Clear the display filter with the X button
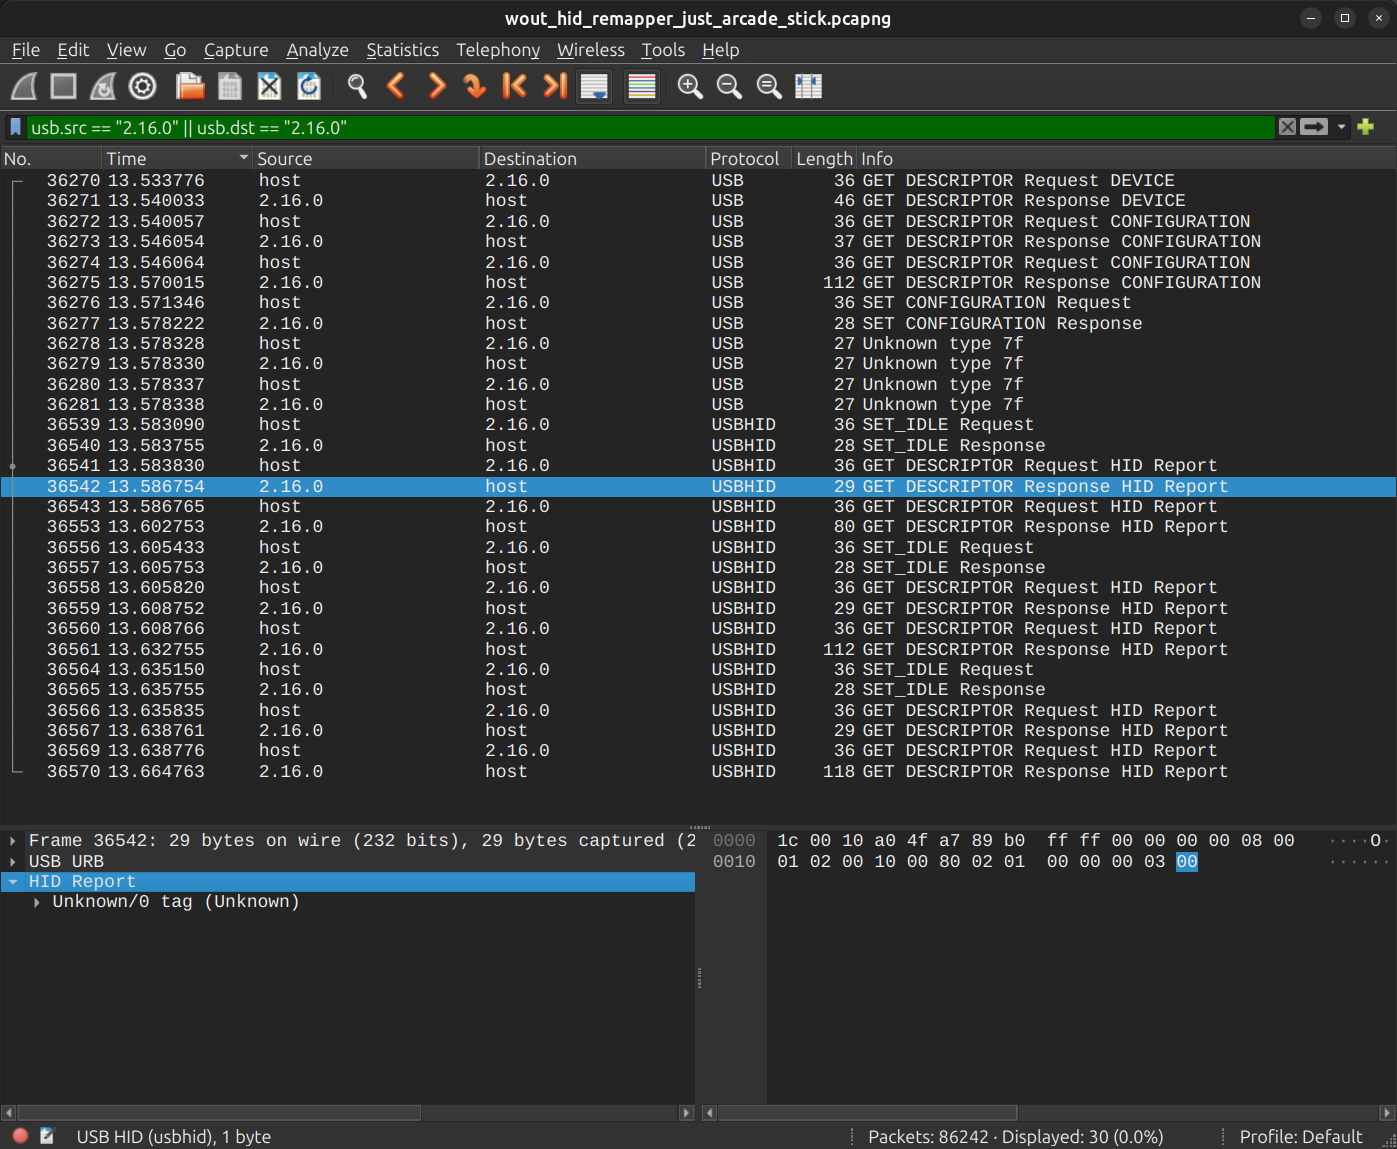 [1287, 127]
